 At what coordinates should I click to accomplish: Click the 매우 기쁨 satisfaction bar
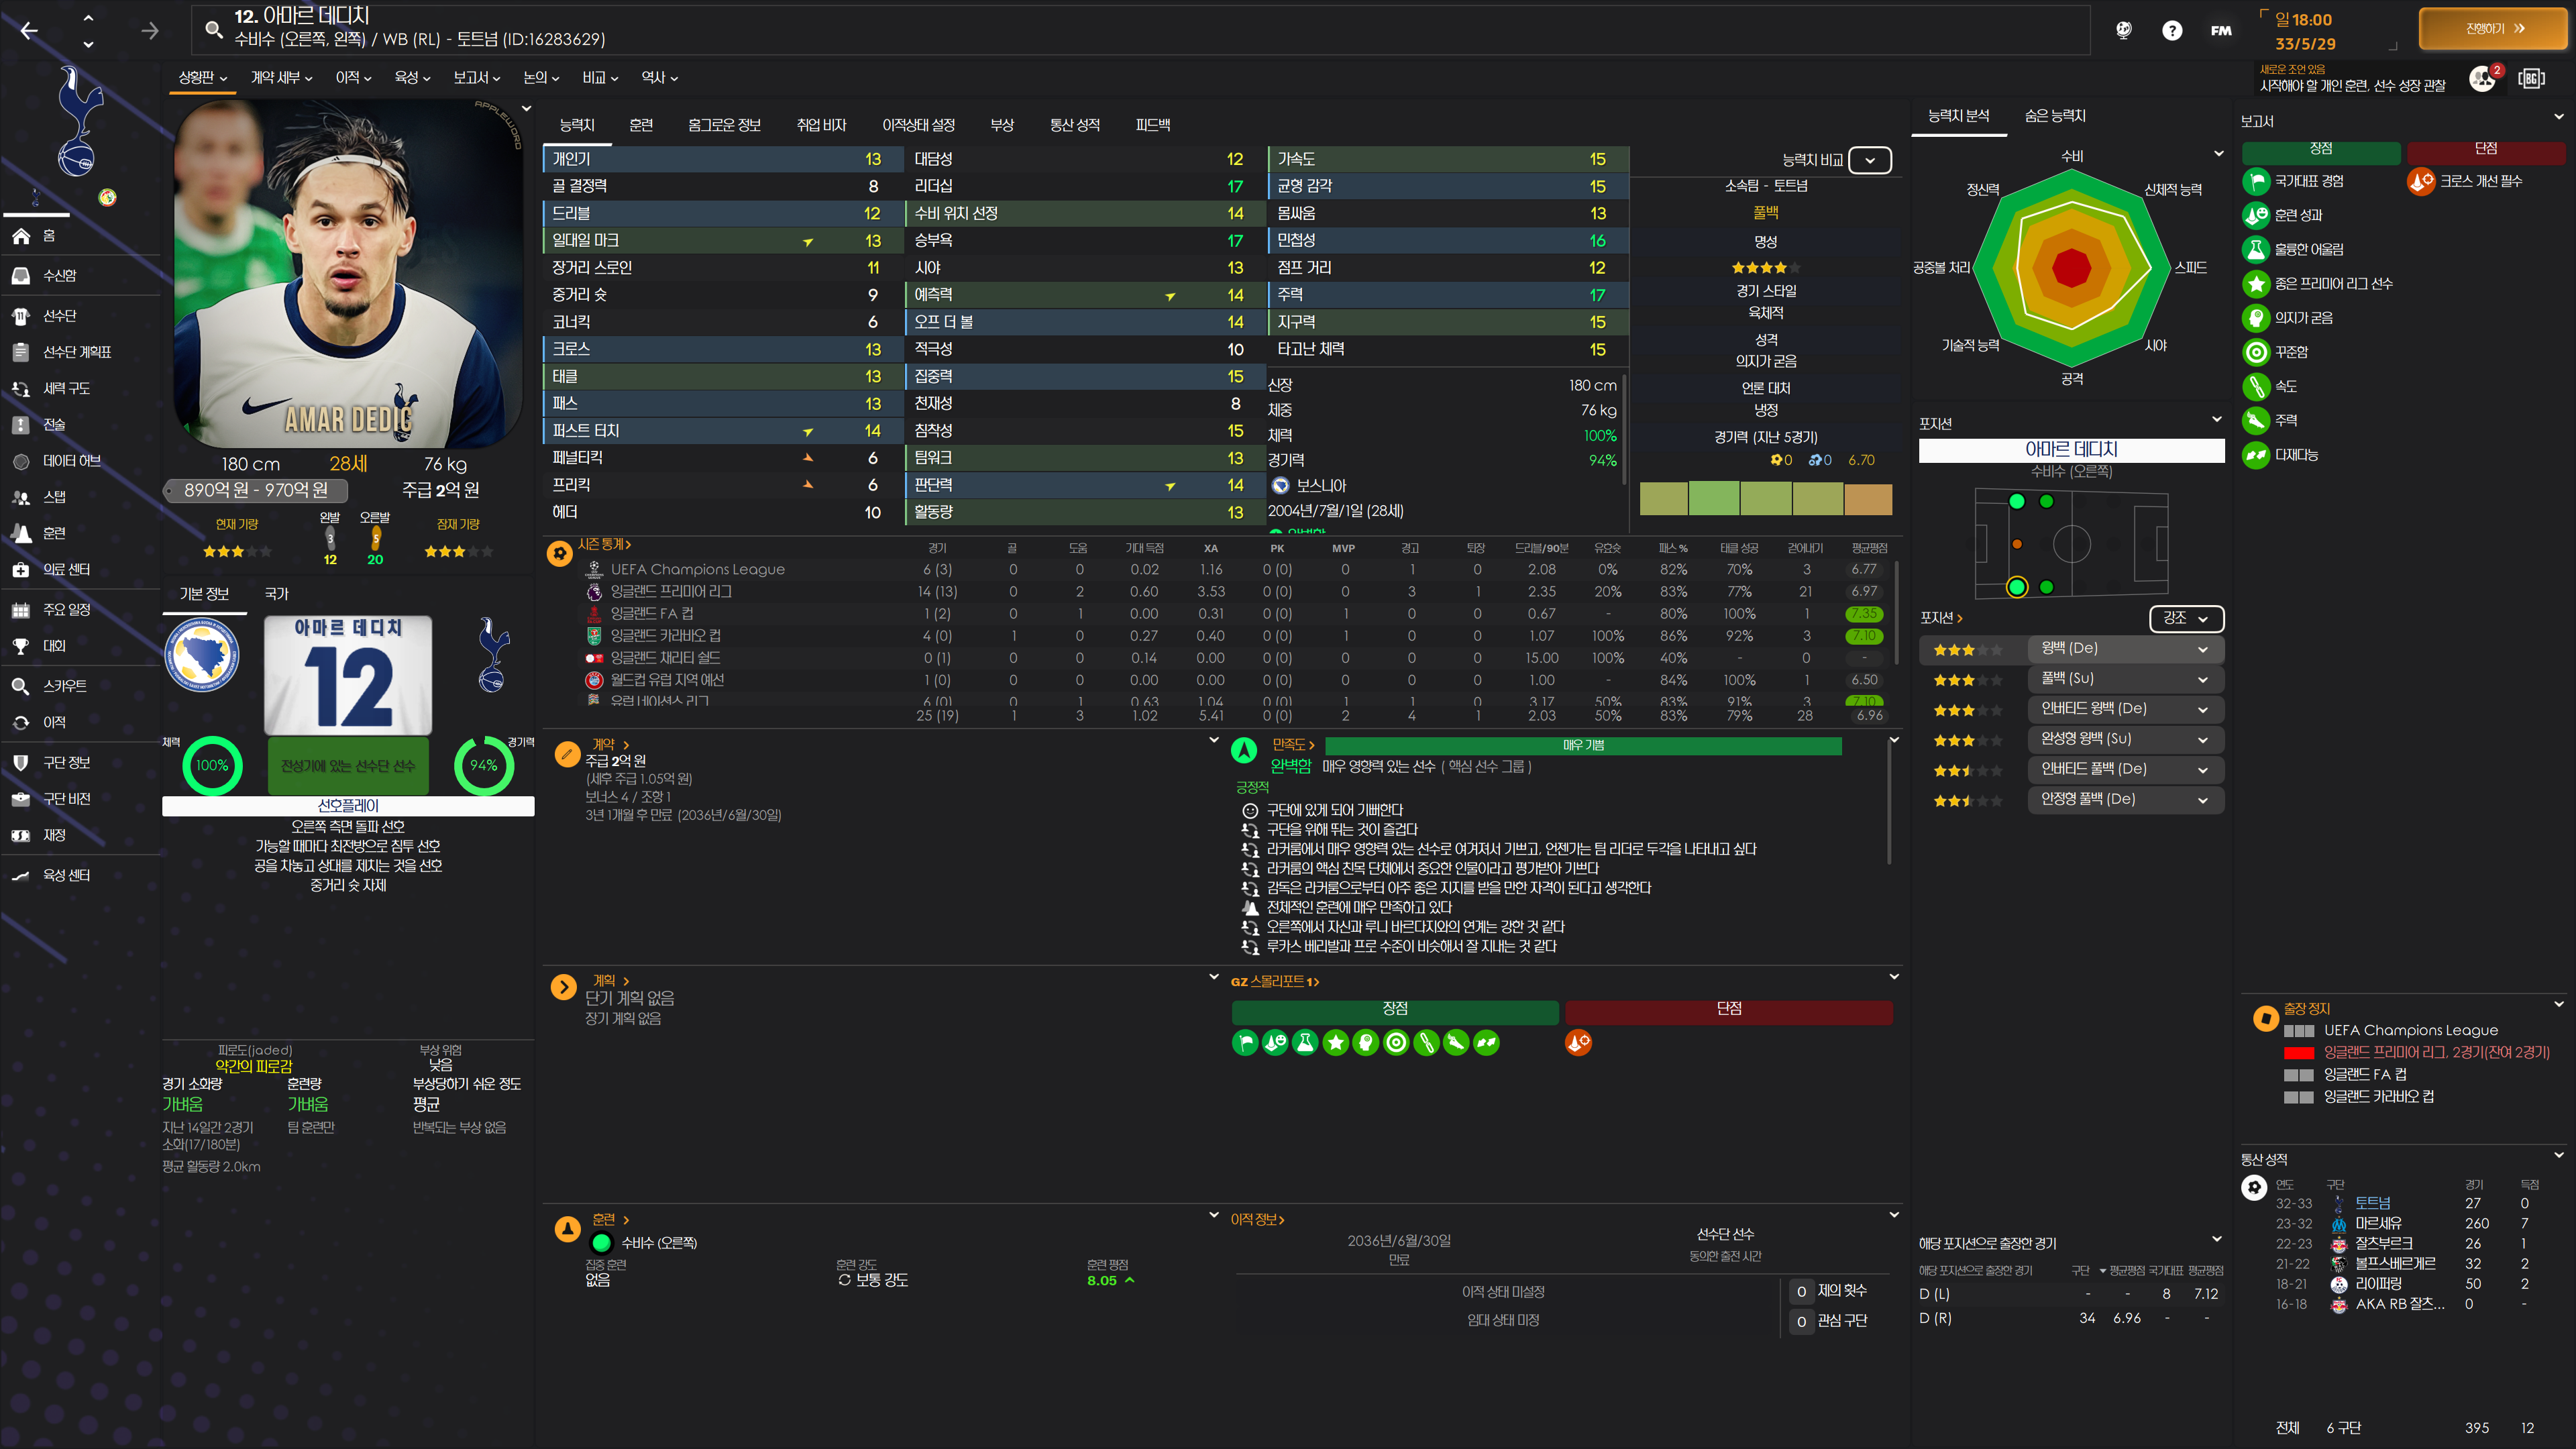[1582, 745]
